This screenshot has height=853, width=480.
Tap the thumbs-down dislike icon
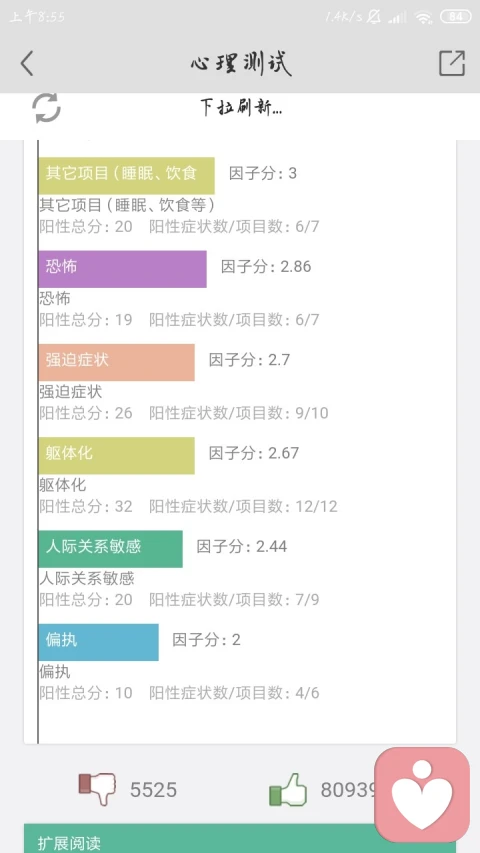(97, 789)
